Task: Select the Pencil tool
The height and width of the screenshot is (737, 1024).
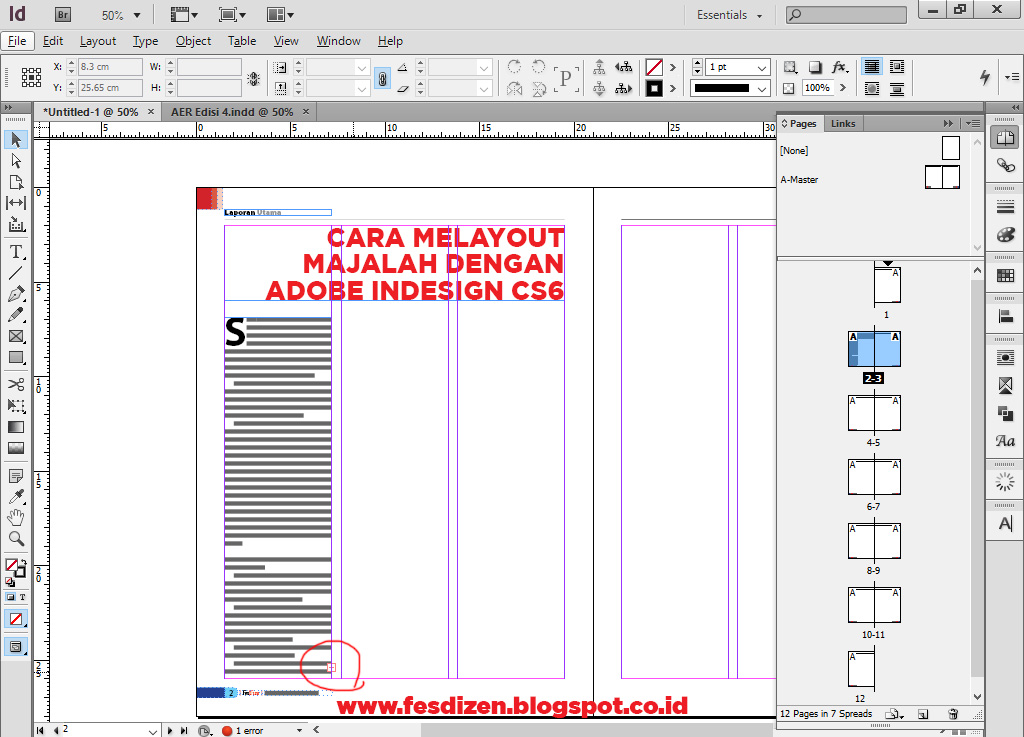Action: tap(16, 315)
